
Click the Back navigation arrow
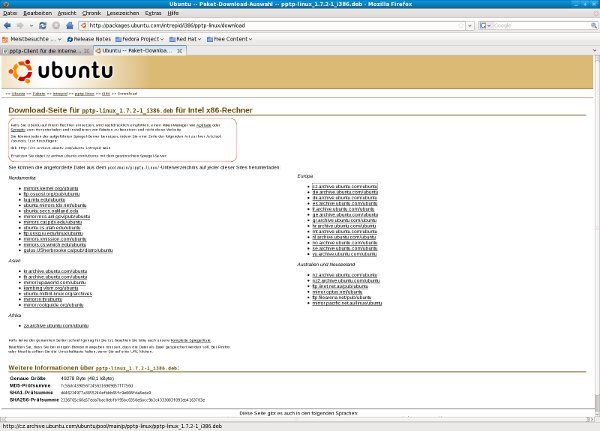coord(9,24)
